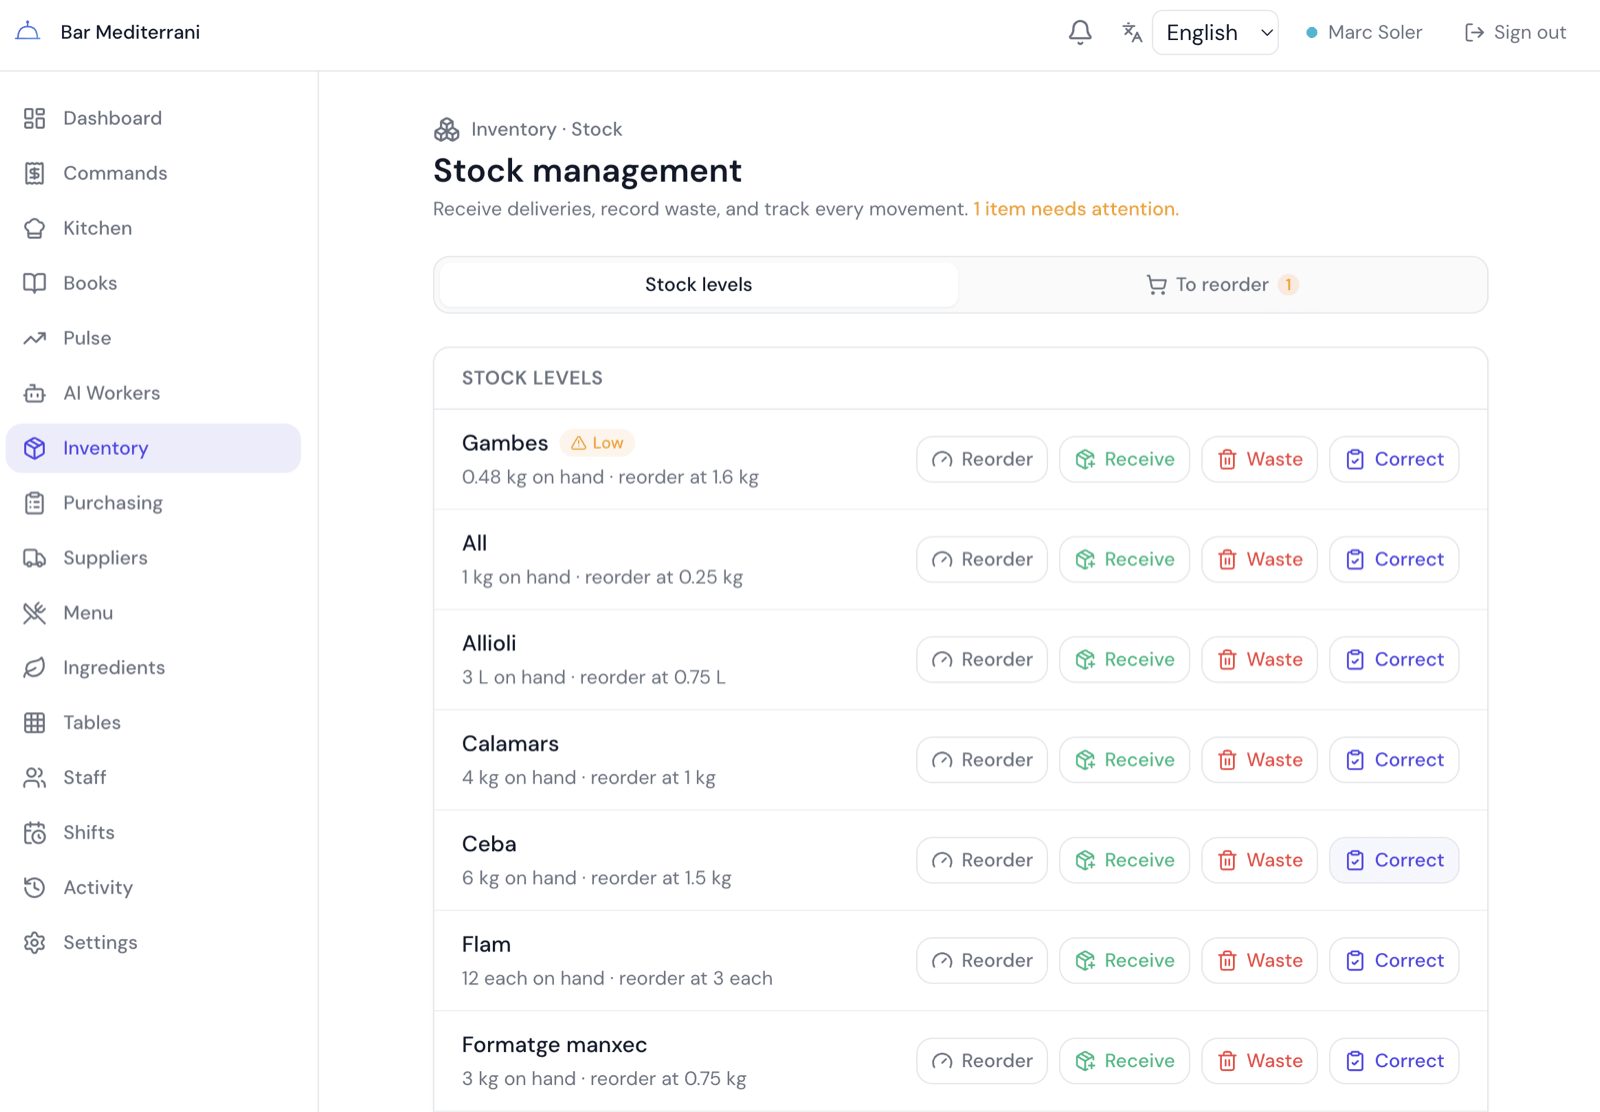Screen dimensions: 1600x1112
Task: Click Receive for Allioli
Action: click(x=1124, y=660)
